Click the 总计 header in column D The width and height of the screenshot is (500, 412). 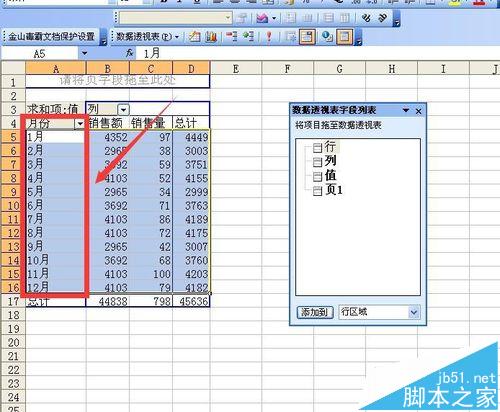pyautogui.click(x=191, y=123)
